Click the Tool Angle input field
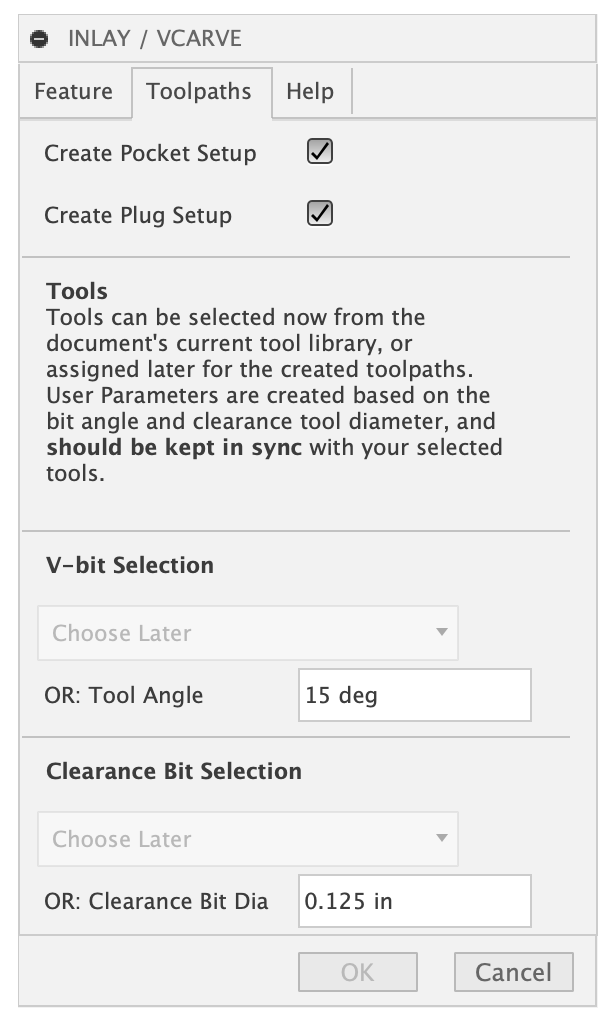Viewport: 612px width, 1018px height. point(414,695)
